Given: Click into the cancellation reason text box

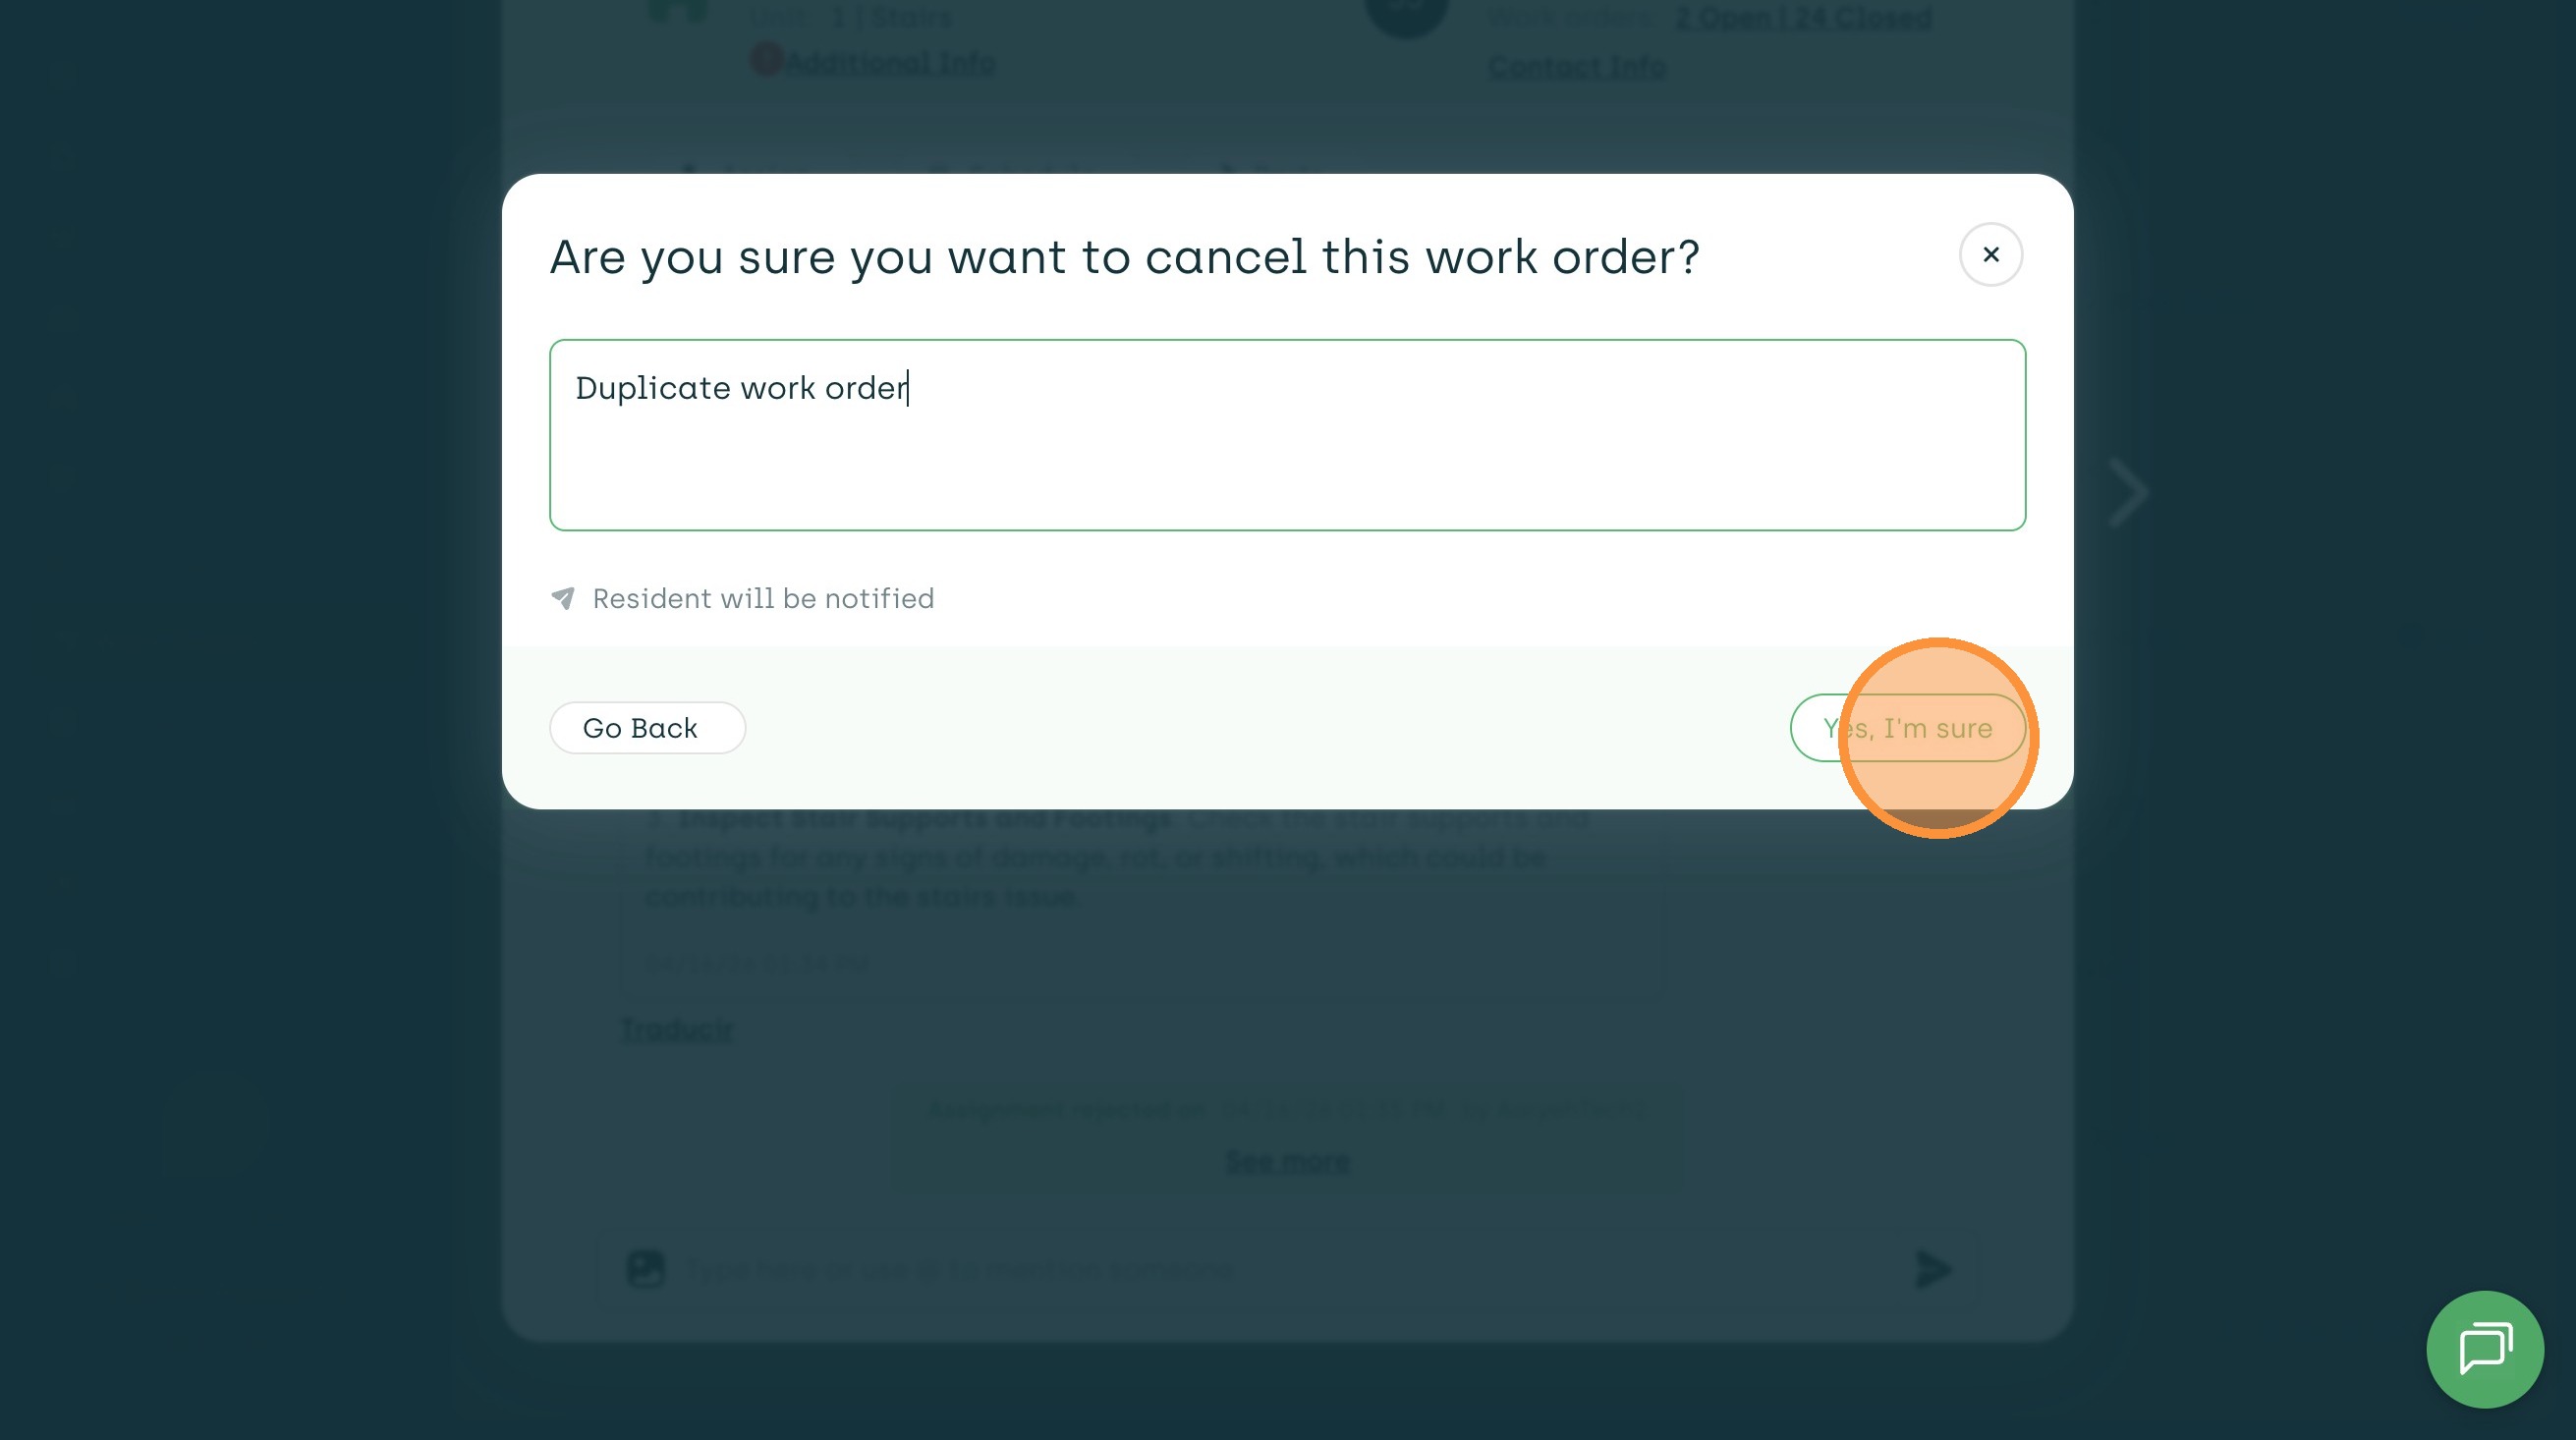Looking at the screenshot, I should [x=1287, y=435].
